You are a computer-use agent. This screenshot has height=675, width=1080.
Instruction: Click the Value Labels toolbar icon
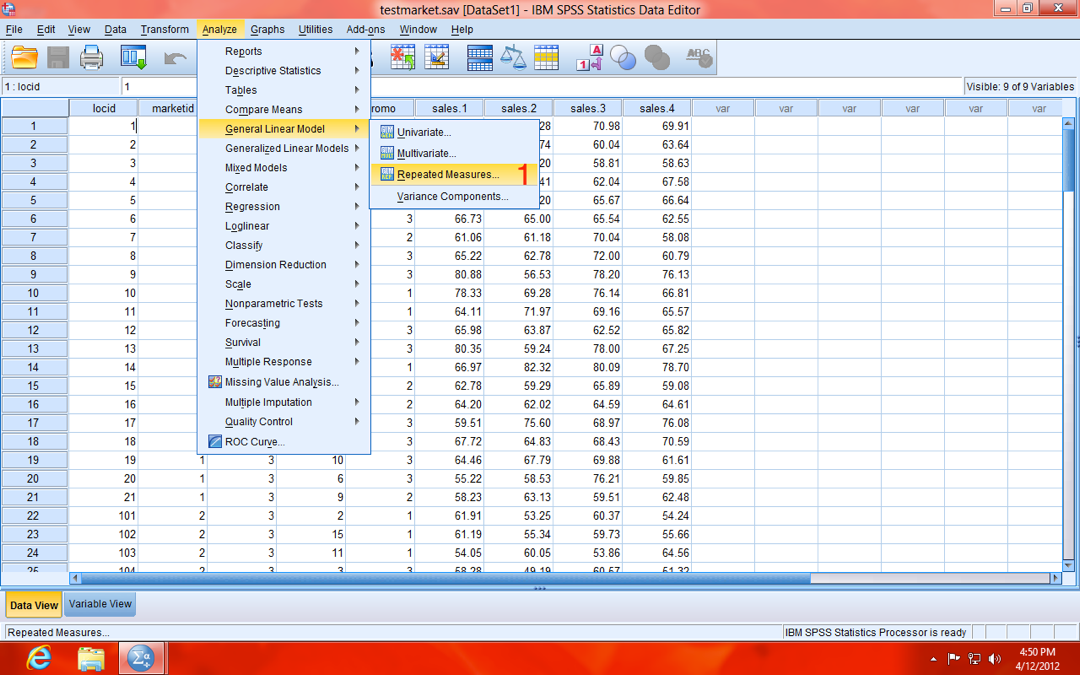tap(589, 57)
